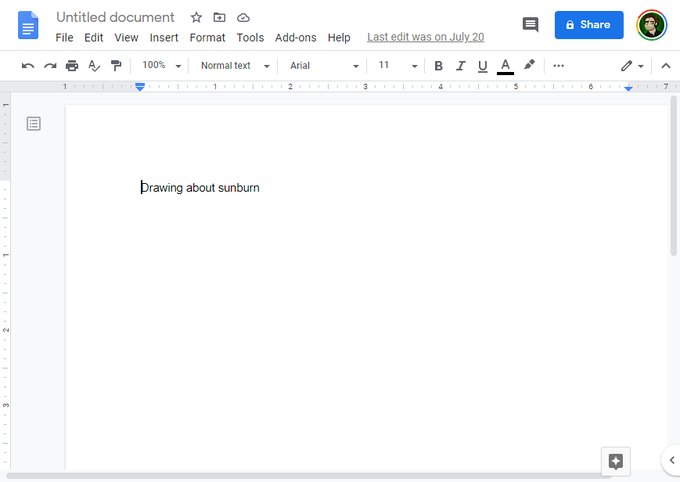
Task: Activate the paint format tool
Action: [116, 66]
